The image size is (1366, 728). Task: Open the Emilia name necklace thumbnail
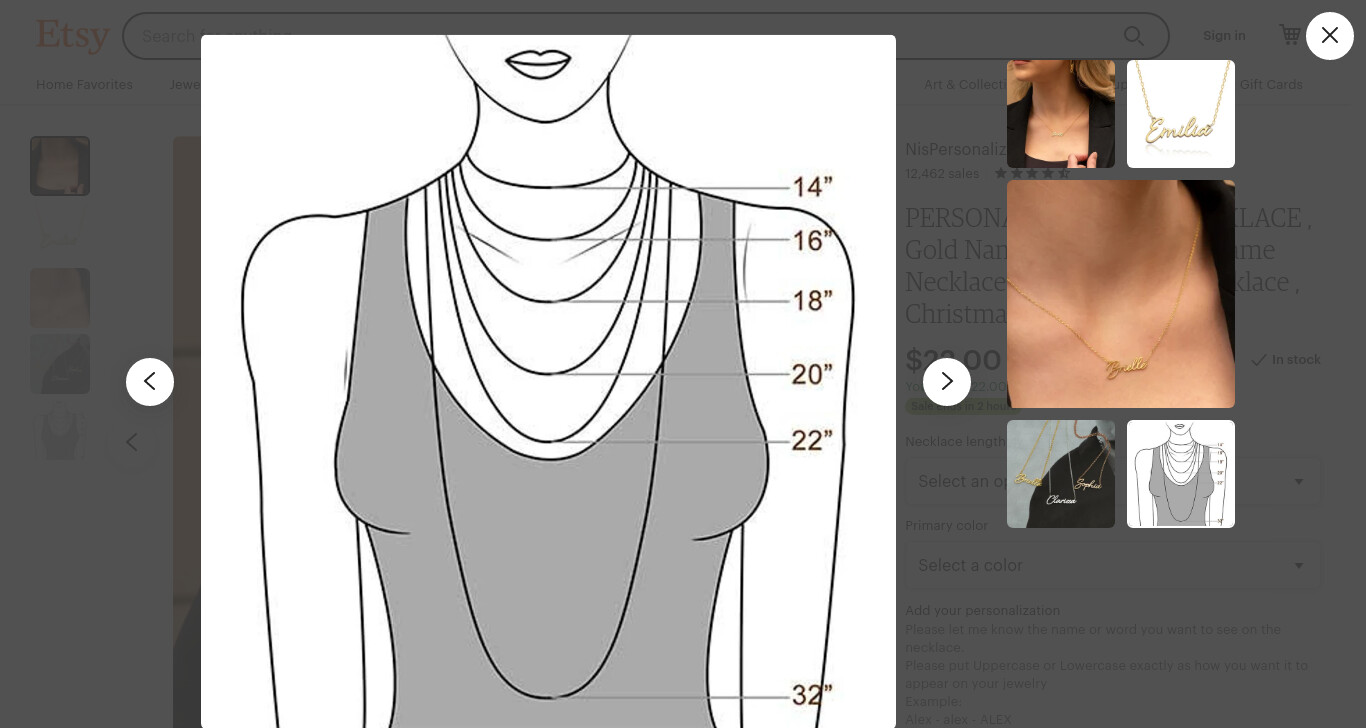coord(1180,114)
